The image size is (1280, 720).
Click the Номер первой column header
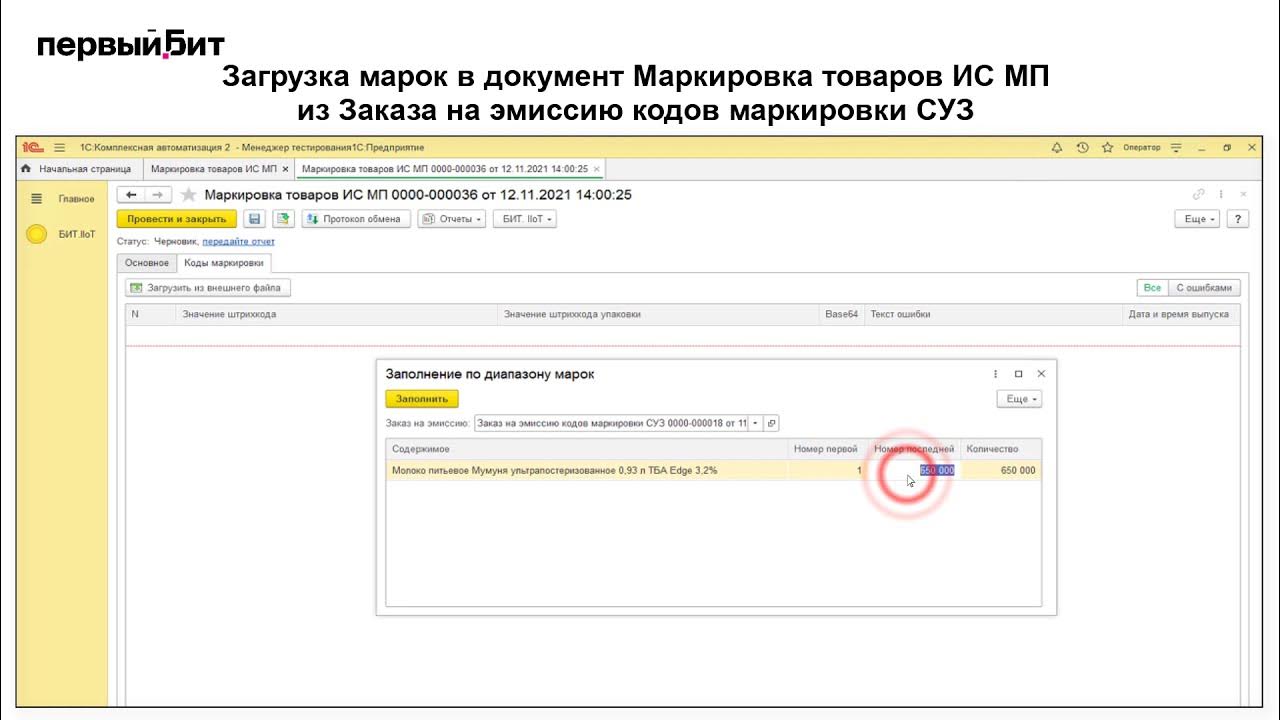826,449
